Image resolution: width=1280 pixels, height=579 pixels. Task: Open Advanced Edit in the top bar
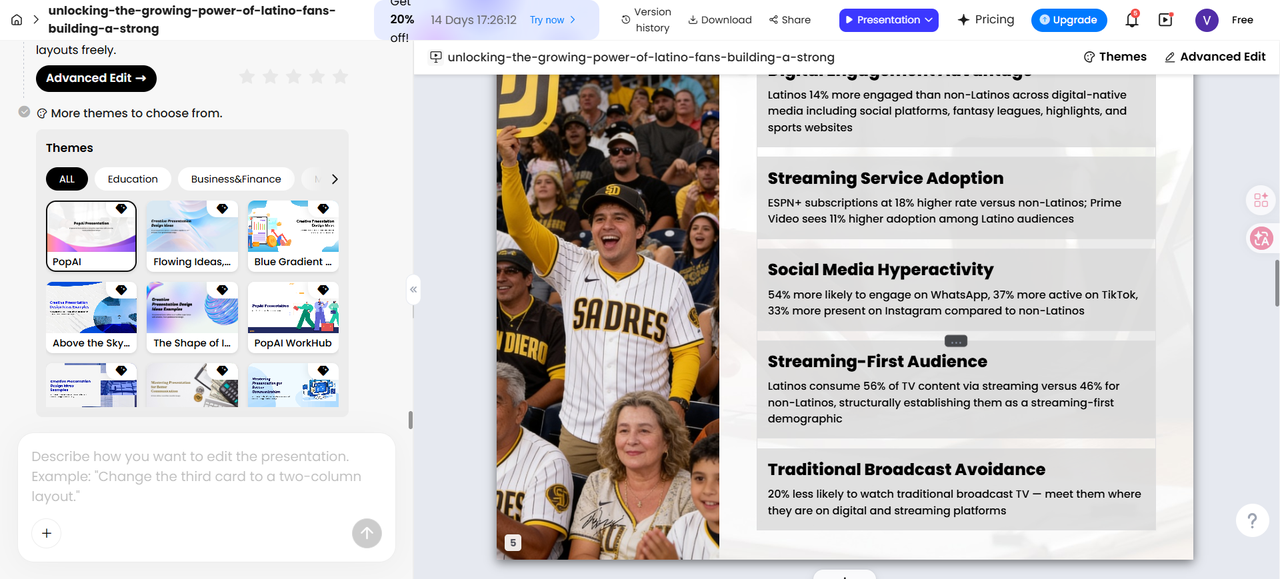1215,57
